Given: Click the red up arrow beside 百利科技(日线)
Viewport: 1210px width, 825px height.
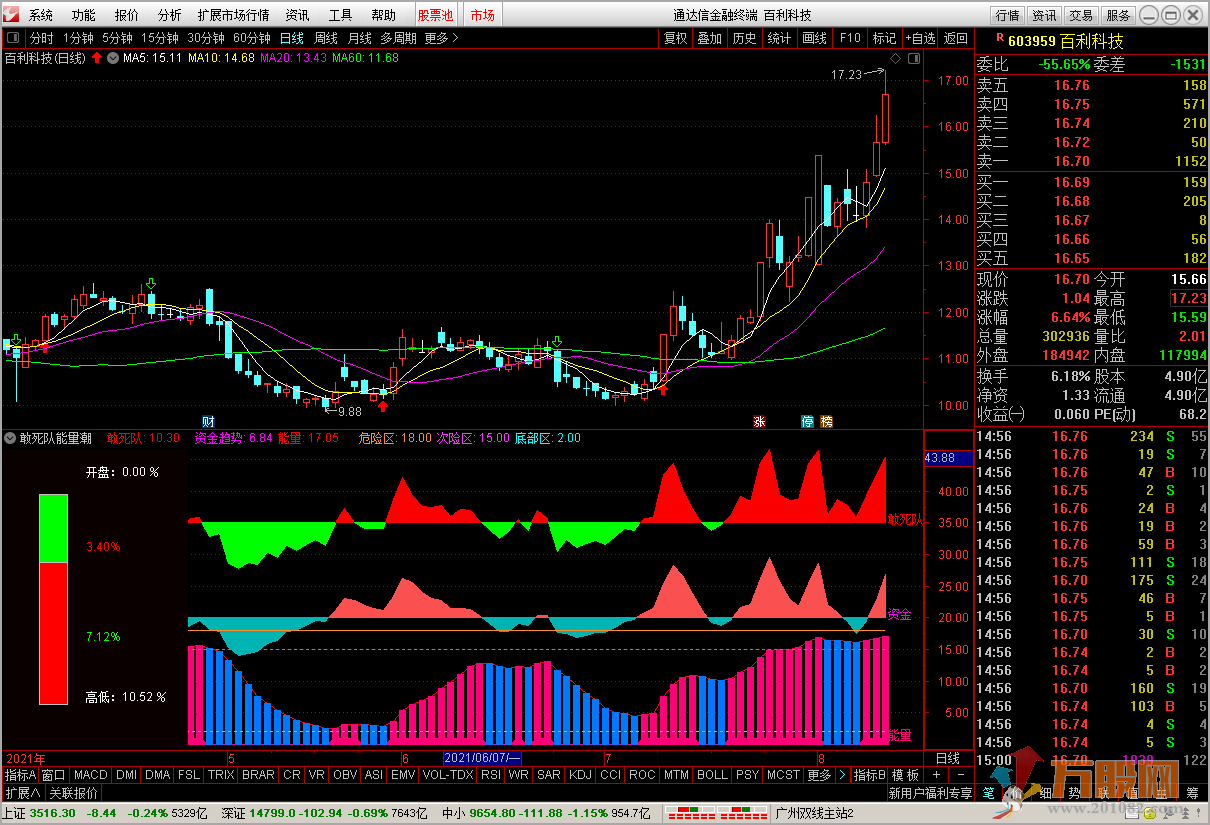Looking at the screenshot, I should click(97, 58).
